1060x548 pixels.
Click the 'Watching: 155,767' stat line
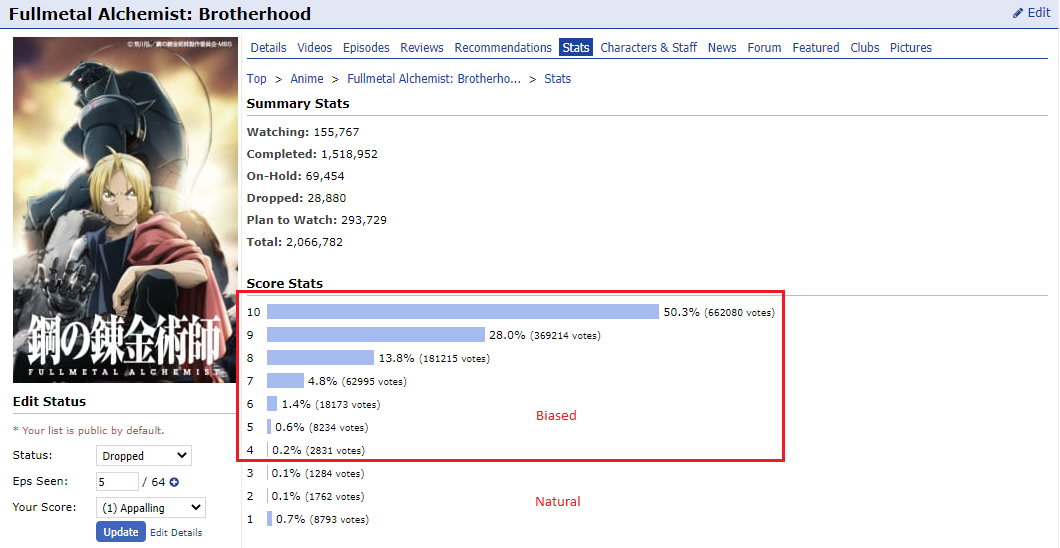tap(303, 132)
